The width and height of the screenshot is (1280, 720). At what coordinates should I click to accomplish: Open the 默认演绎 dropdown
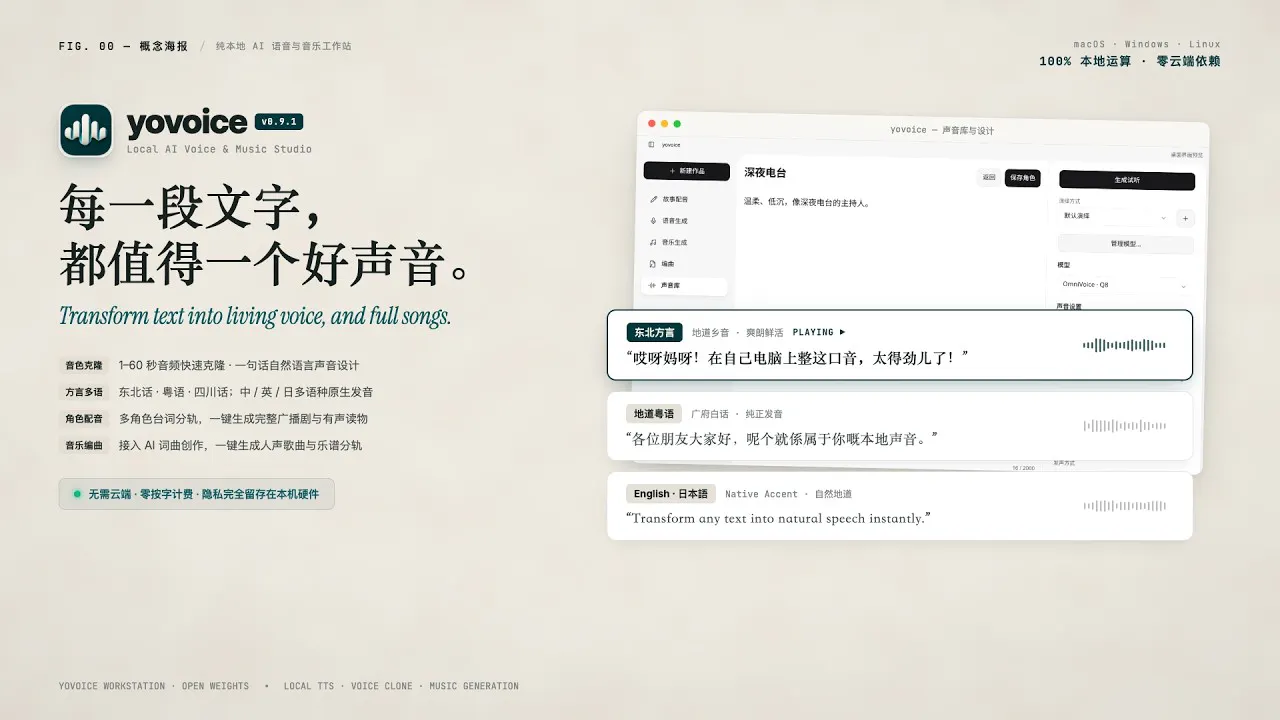(x=1115, y=217)
